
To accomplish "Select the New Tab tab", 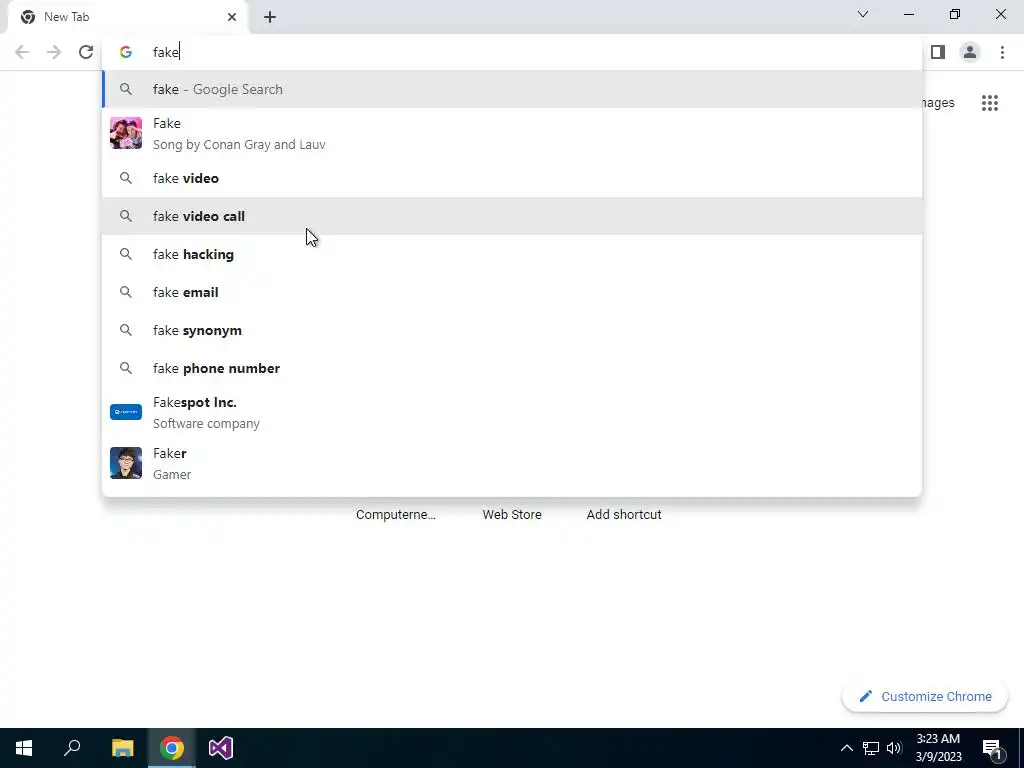I will tap(128, 17).
